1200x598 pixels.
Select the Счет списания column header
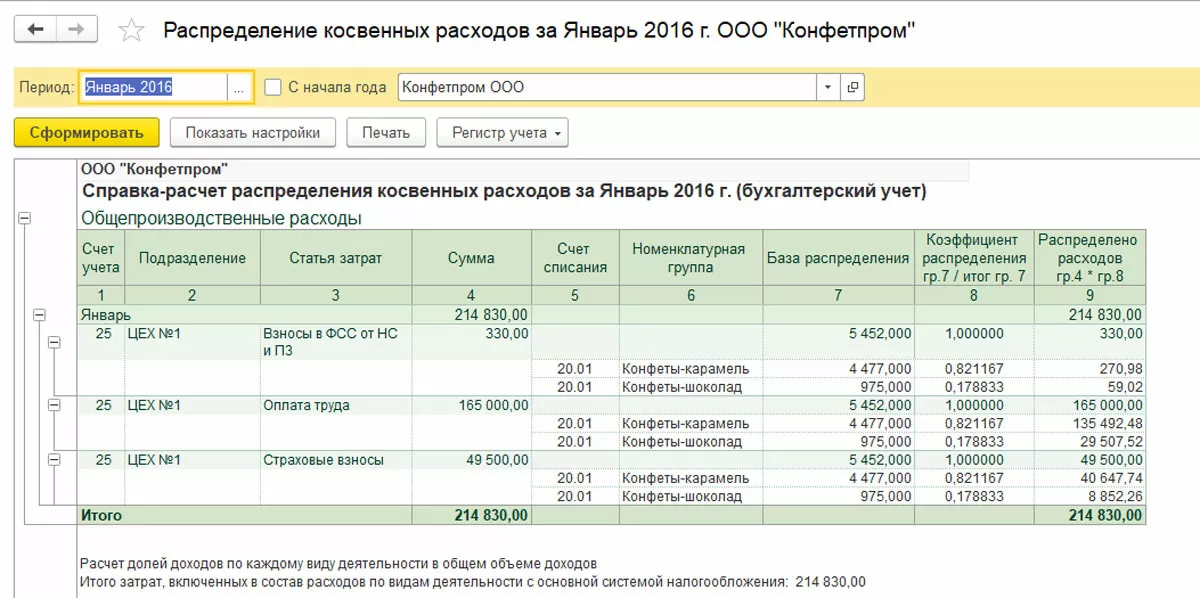coord(575,258)
